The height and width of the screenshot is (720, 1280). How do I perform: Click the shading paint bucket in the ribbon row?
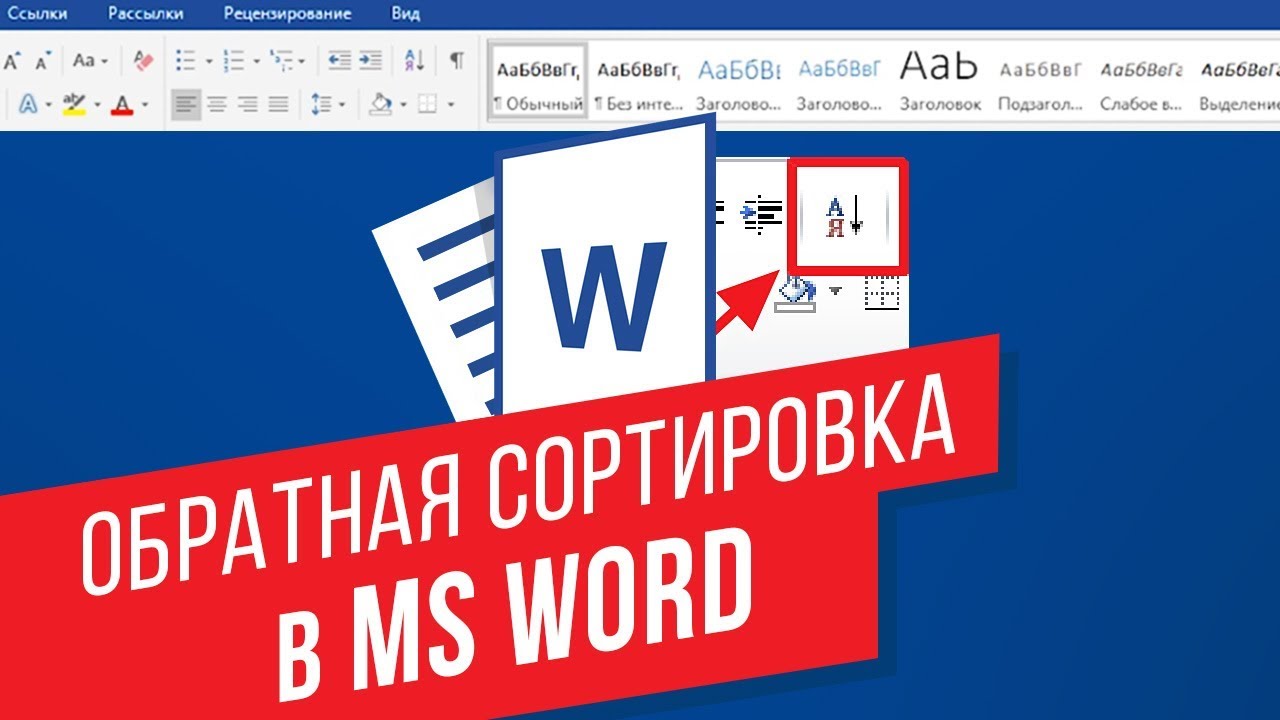381,103
